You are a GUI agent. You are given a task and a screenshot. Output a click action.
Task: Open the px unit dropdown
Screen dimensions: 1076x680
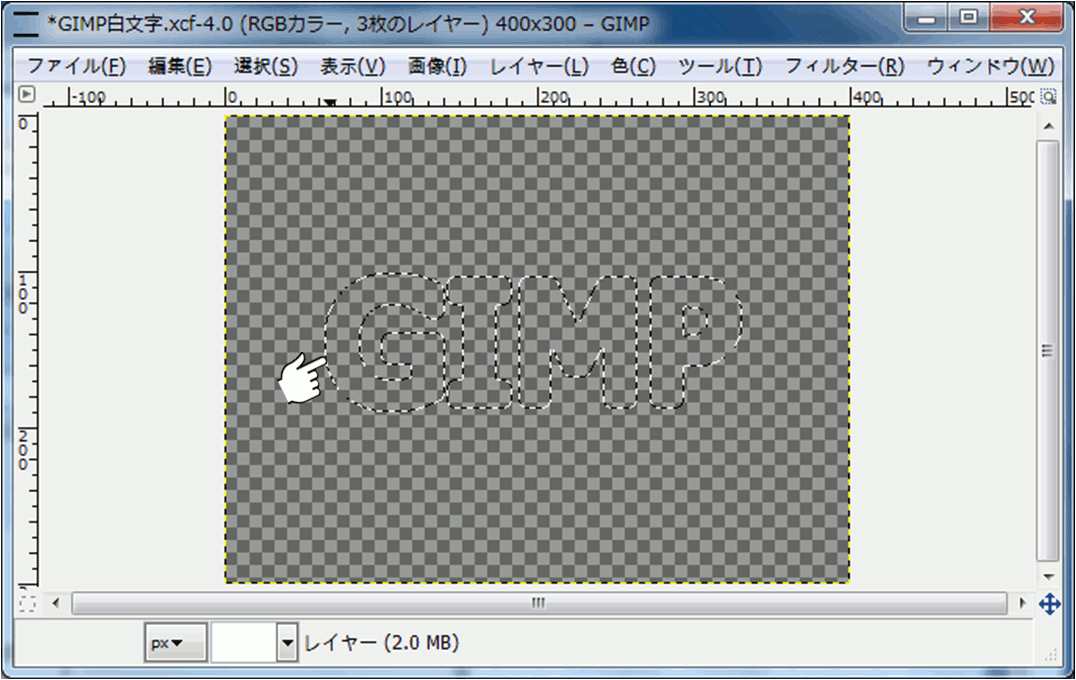[x=175, y=643]
